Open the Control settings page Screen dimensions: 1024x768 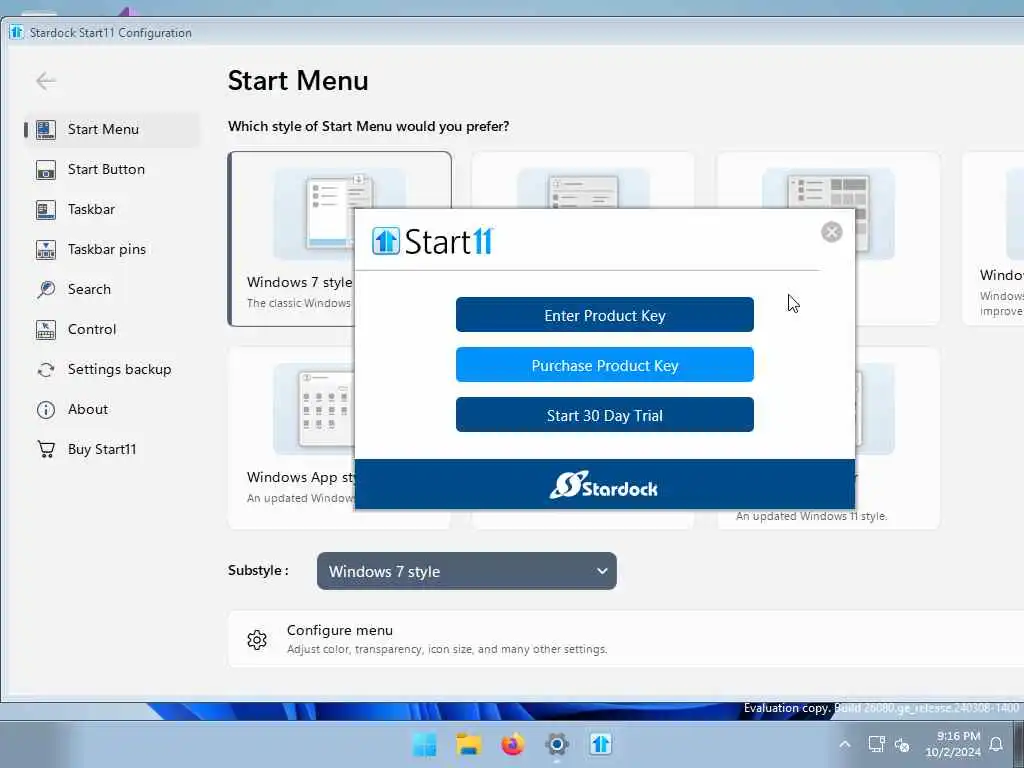point(112,330)
